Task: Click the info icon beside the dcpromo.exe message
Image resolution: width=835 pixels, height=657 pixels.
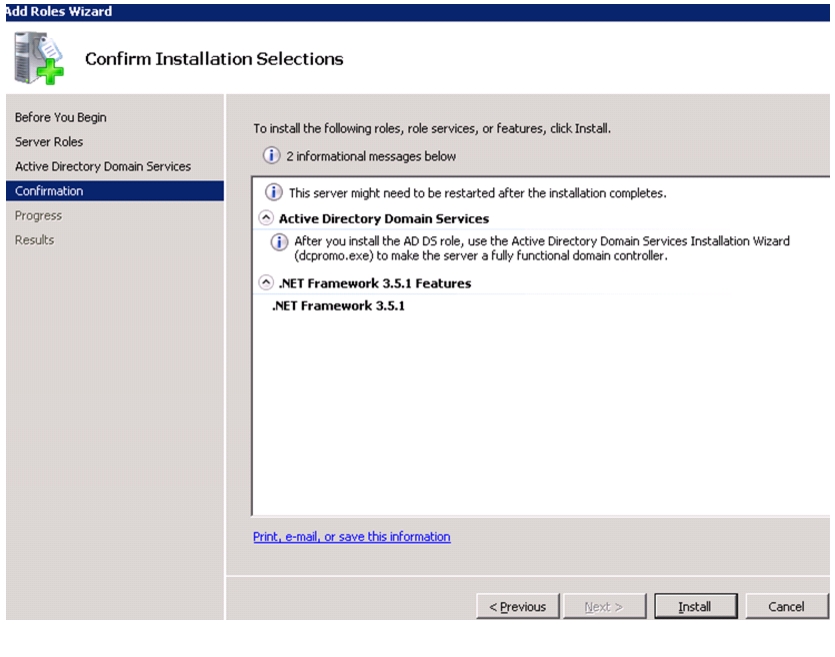Action: [x=279, y=242]
